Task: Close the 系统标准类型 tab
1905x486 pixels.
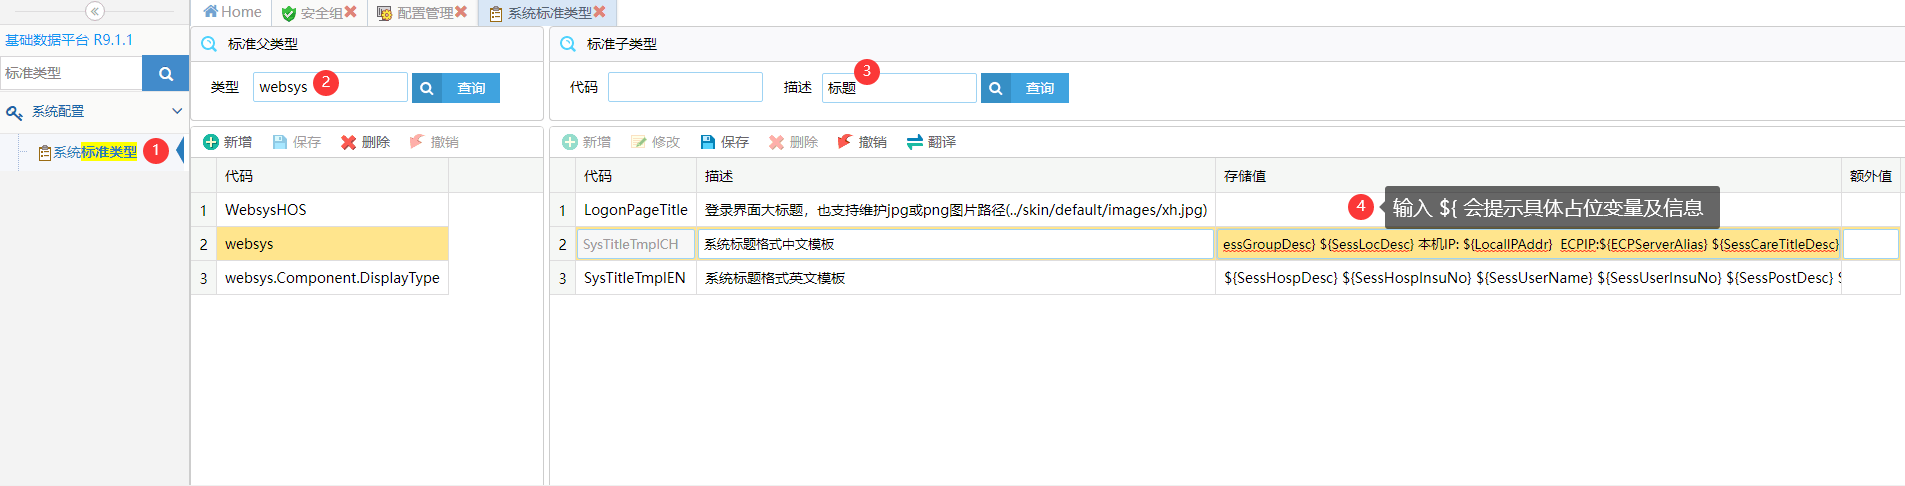Action: tap(599, 12)
